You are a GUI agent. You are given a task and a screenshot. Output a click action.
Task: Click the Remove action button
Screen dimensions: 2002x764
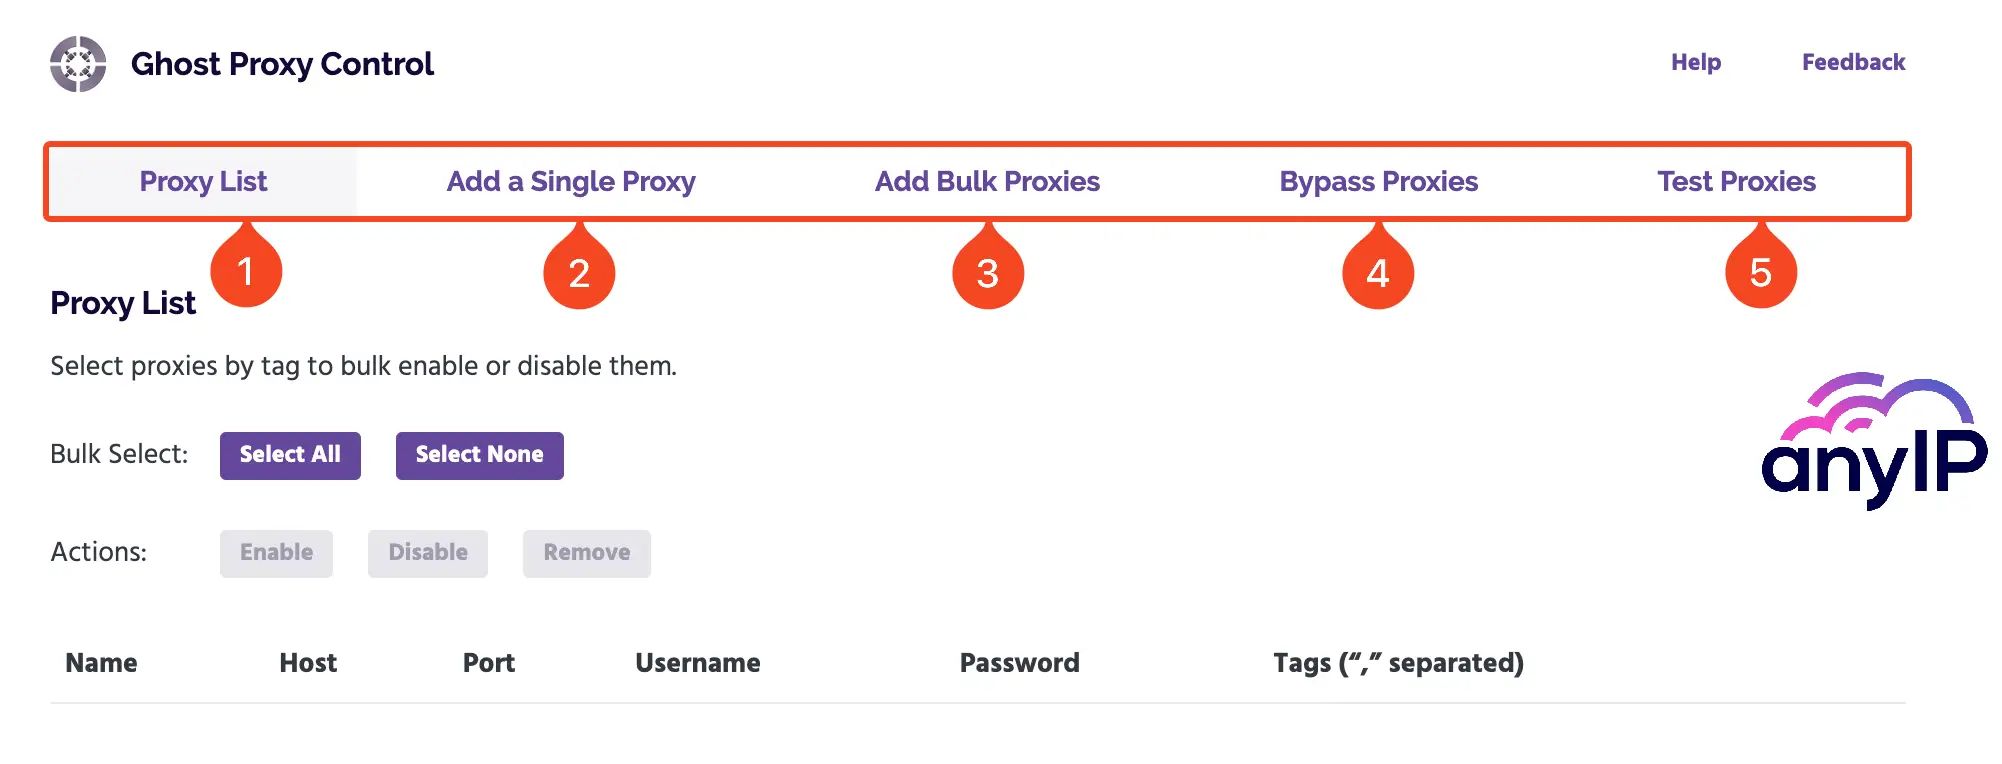pos(586,552)
